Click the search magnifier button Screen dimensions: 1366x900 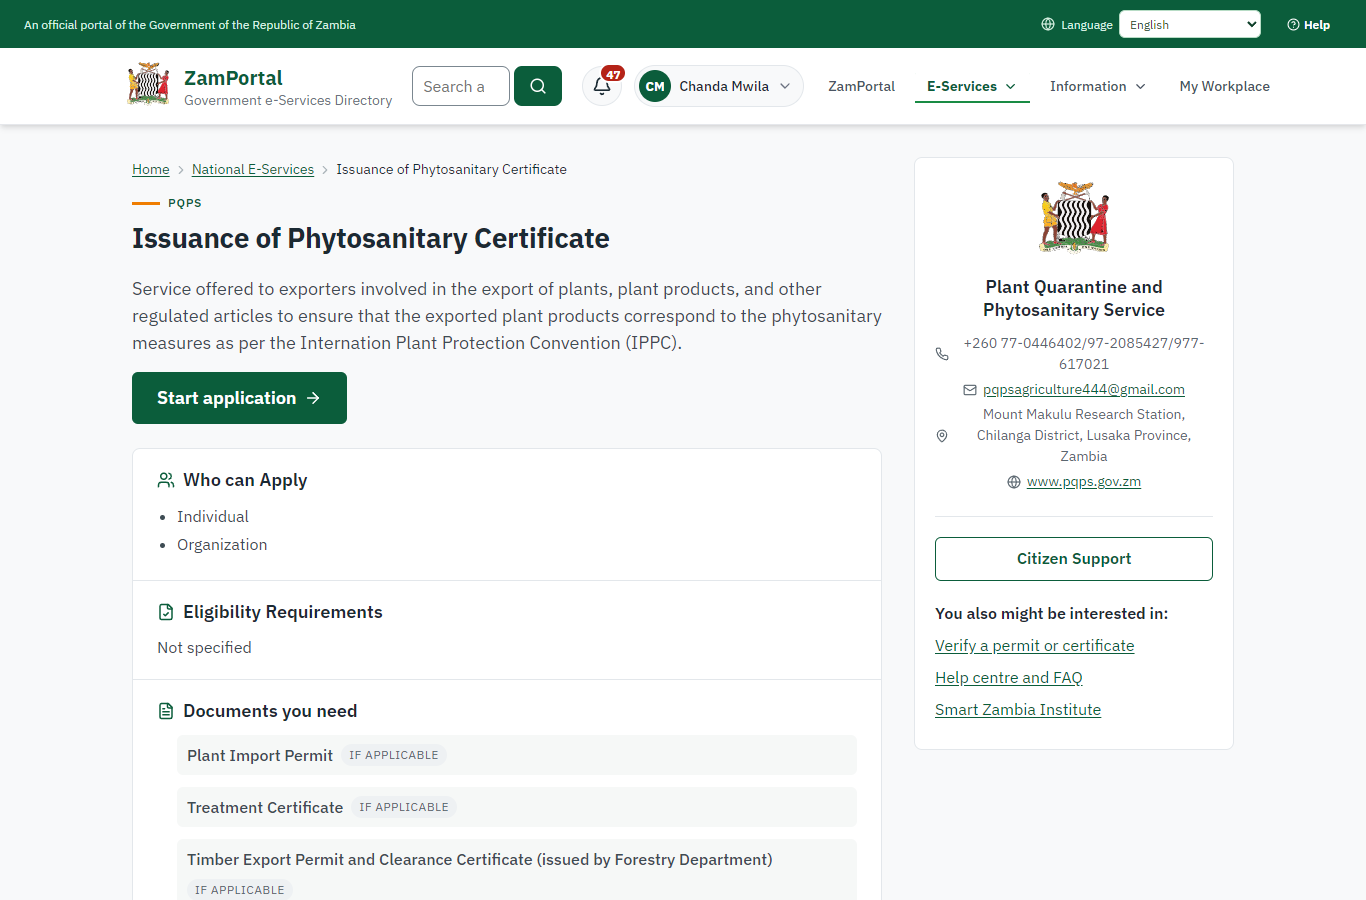tap(538, 86)
